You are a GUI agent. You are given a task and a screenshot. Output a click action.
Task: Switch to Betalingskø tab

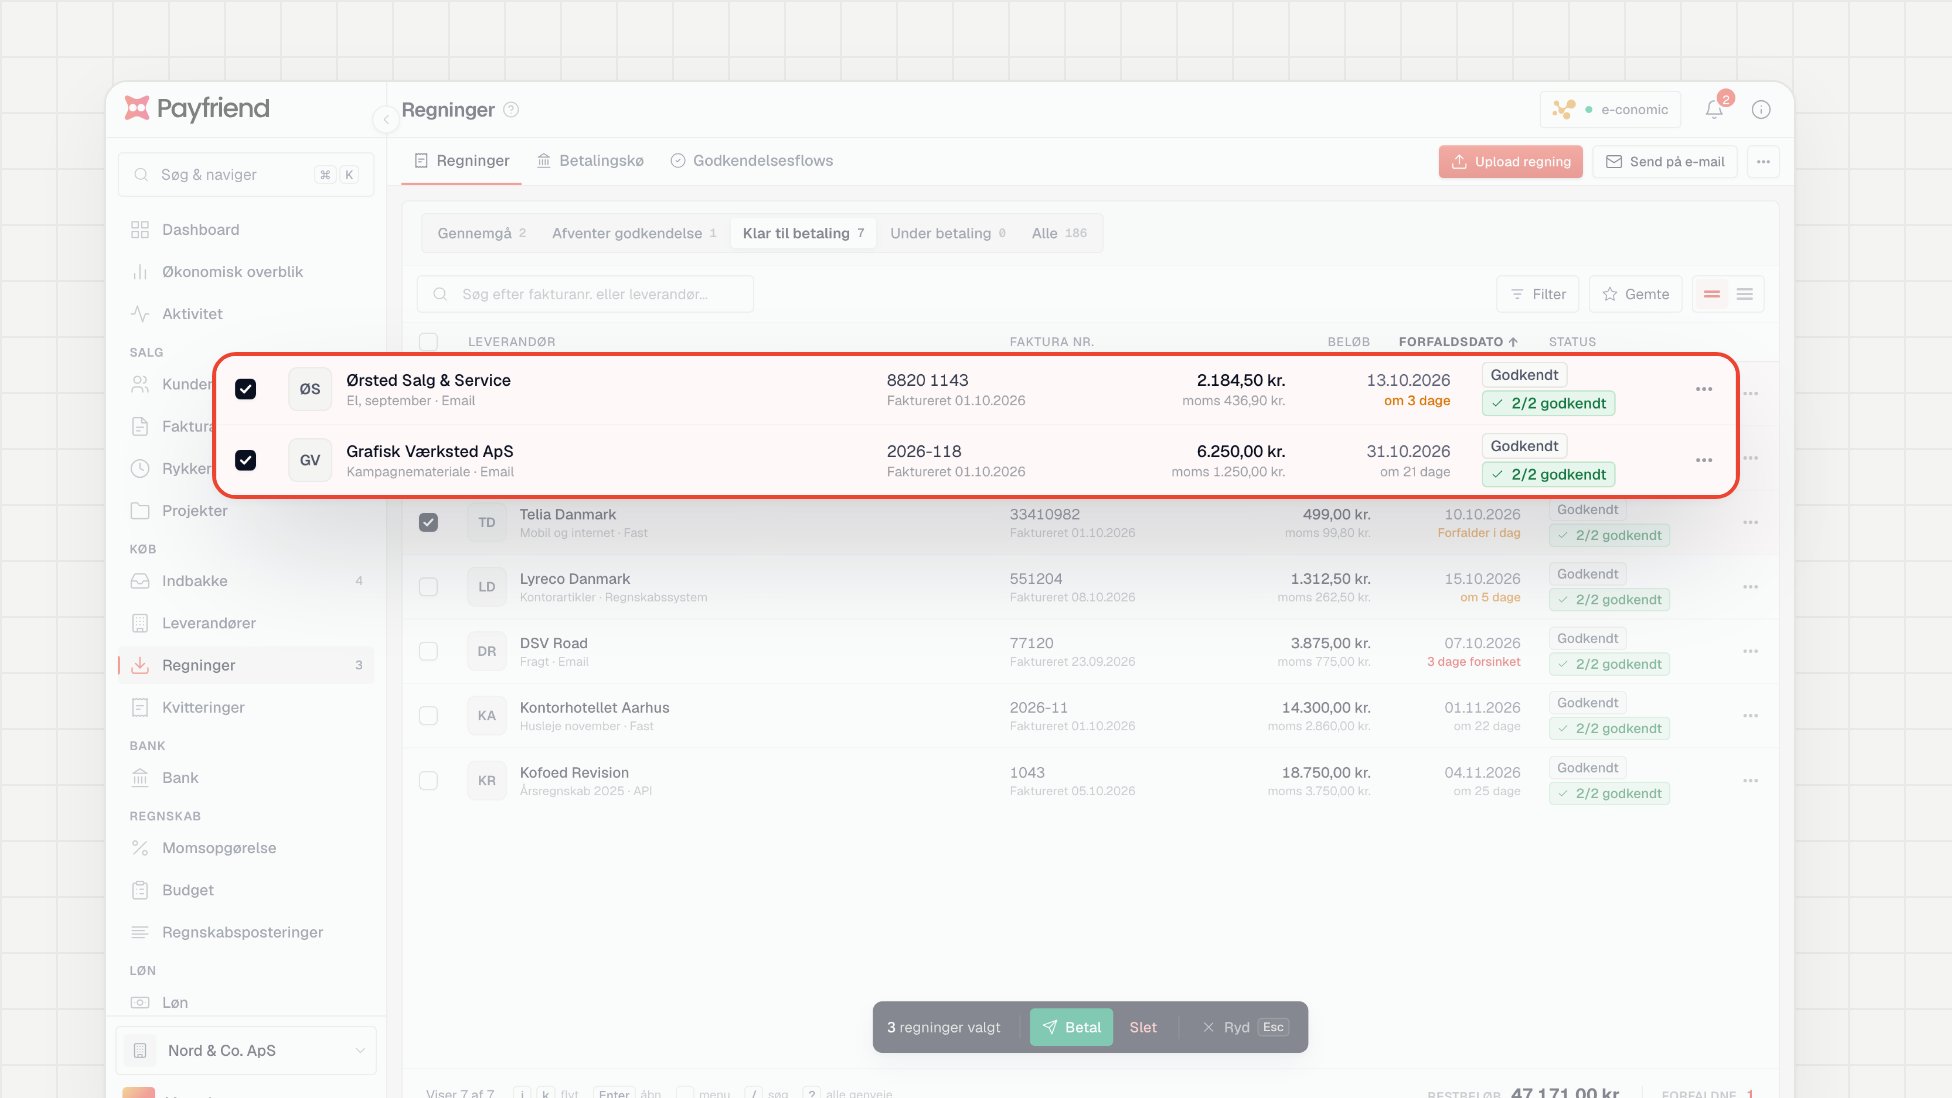590,161
